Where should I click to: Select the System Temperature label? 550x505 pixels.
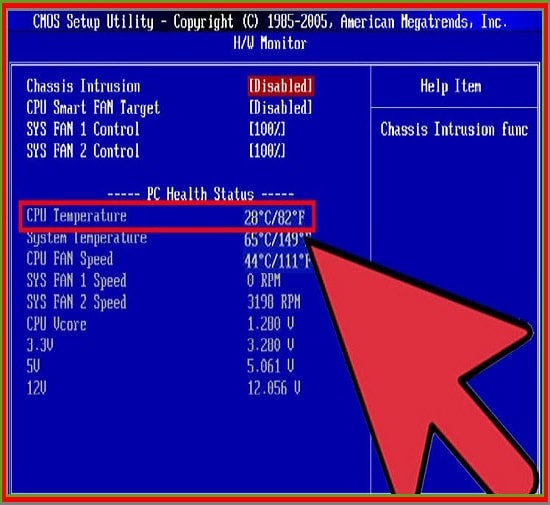coord(87,238)
